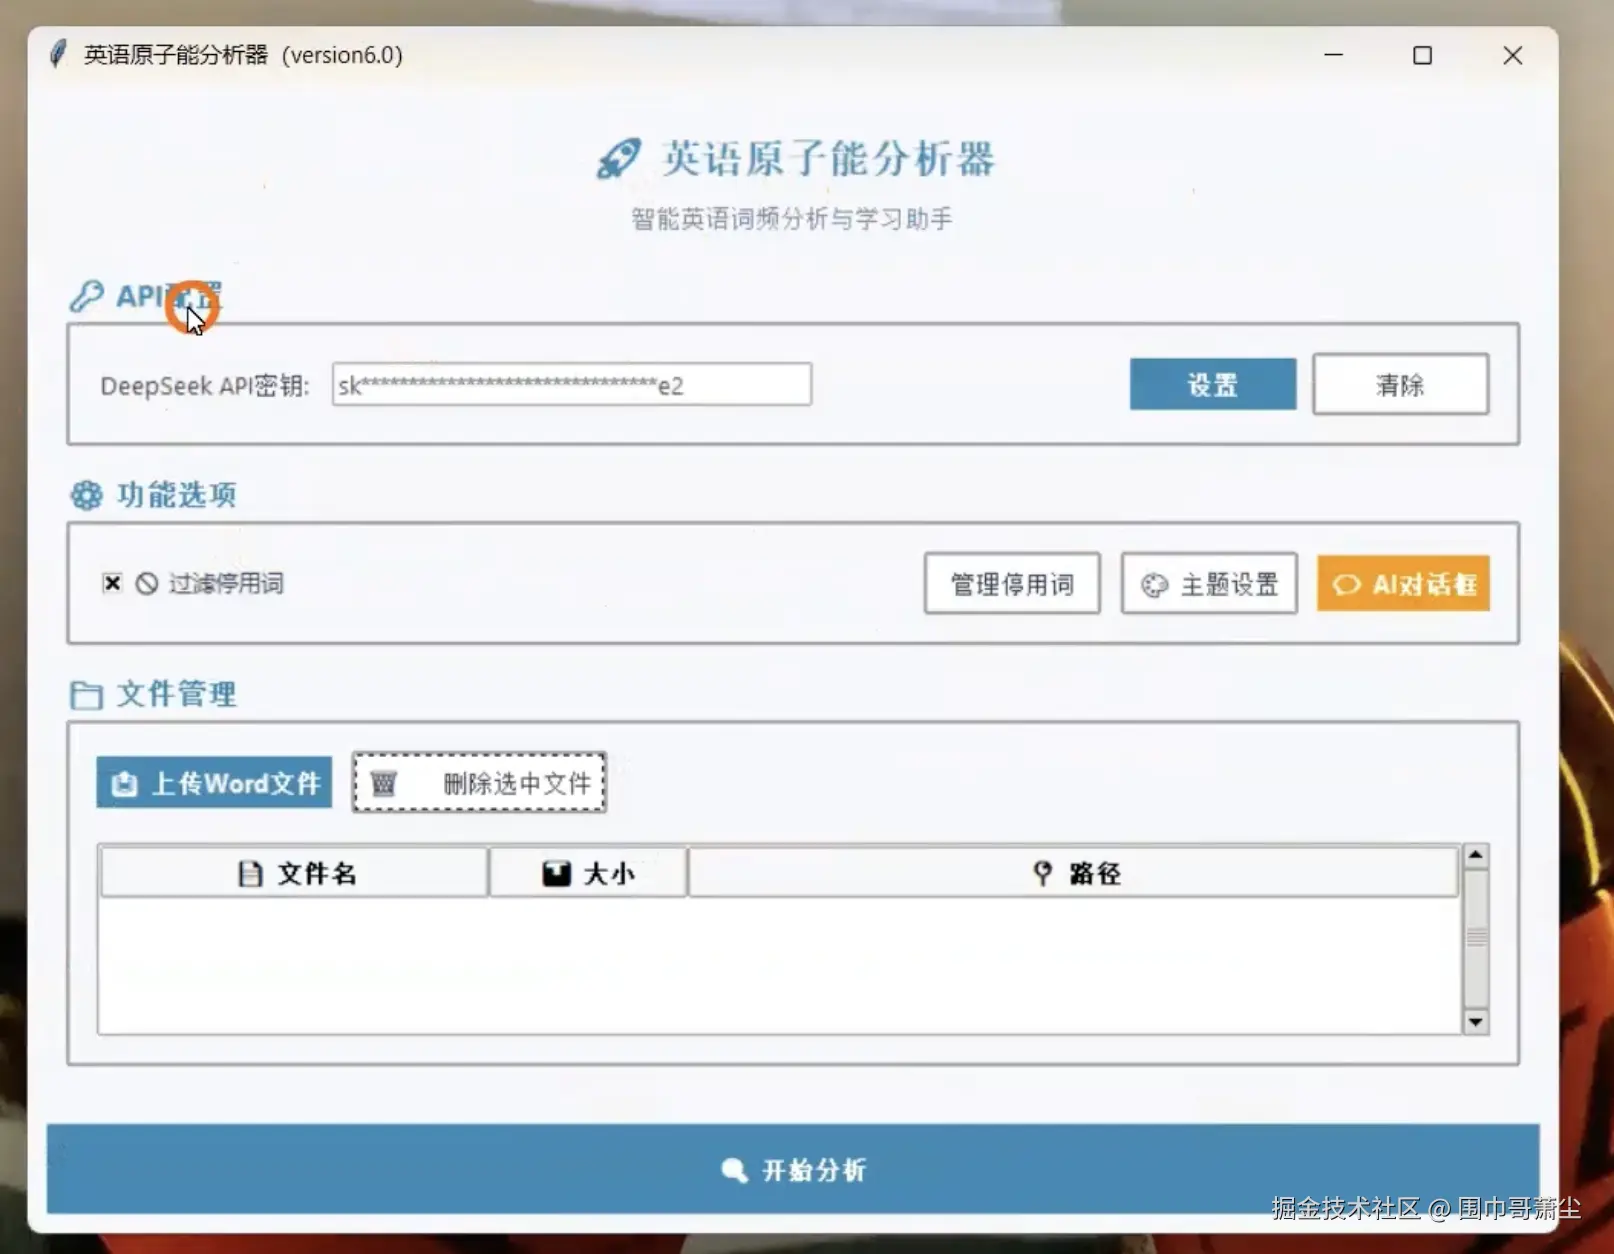Click the upload icon on 上传Word文件 button

pyautogui.click(x=122, y=784)
